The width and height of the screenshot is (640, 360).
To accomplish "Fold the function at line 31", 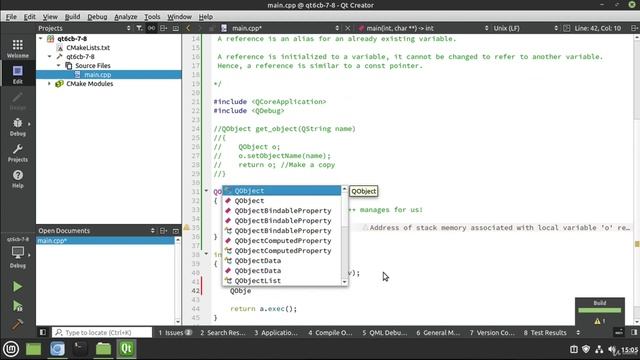I will [x=206, y=191].
